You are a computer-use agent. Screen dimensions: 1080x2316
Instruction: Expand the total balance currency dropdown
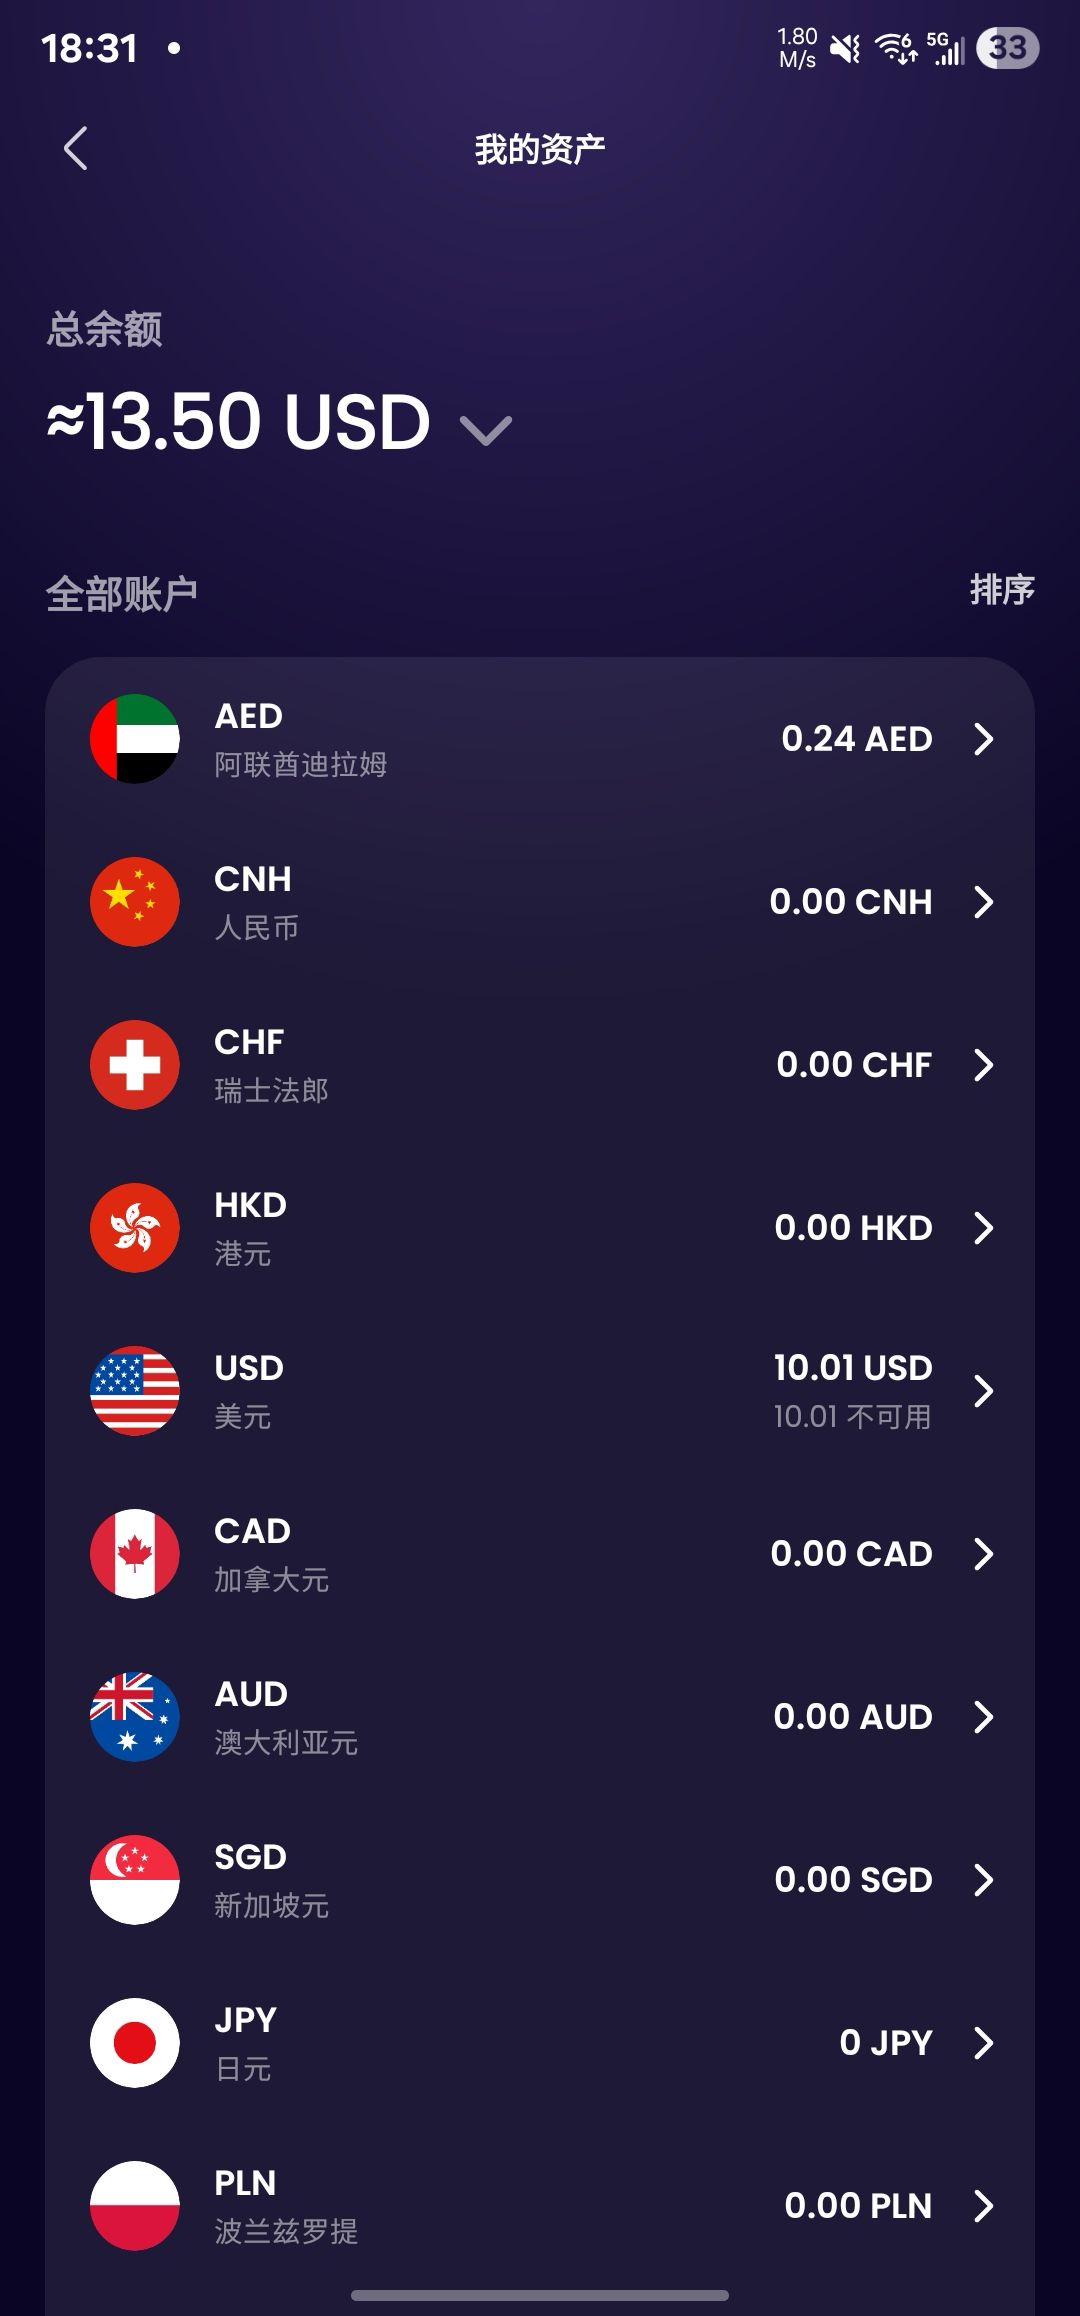click(x=486, y=430)
